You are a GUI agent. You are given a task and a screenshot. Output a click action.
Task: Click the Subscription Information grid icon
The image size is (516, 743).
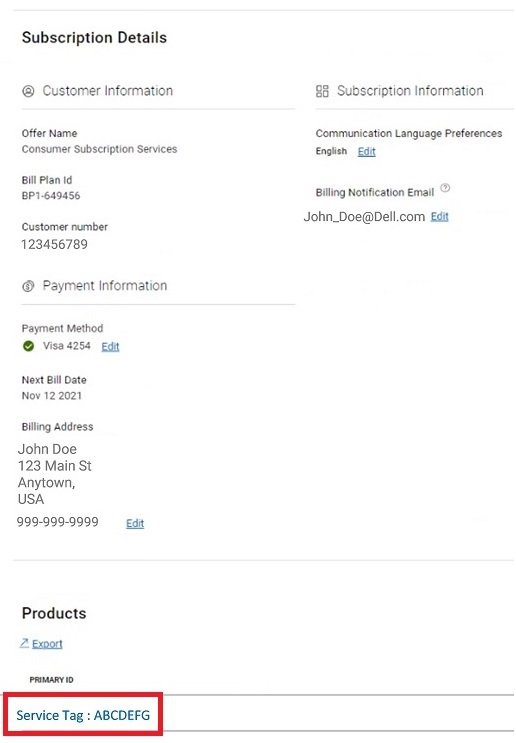322,91
